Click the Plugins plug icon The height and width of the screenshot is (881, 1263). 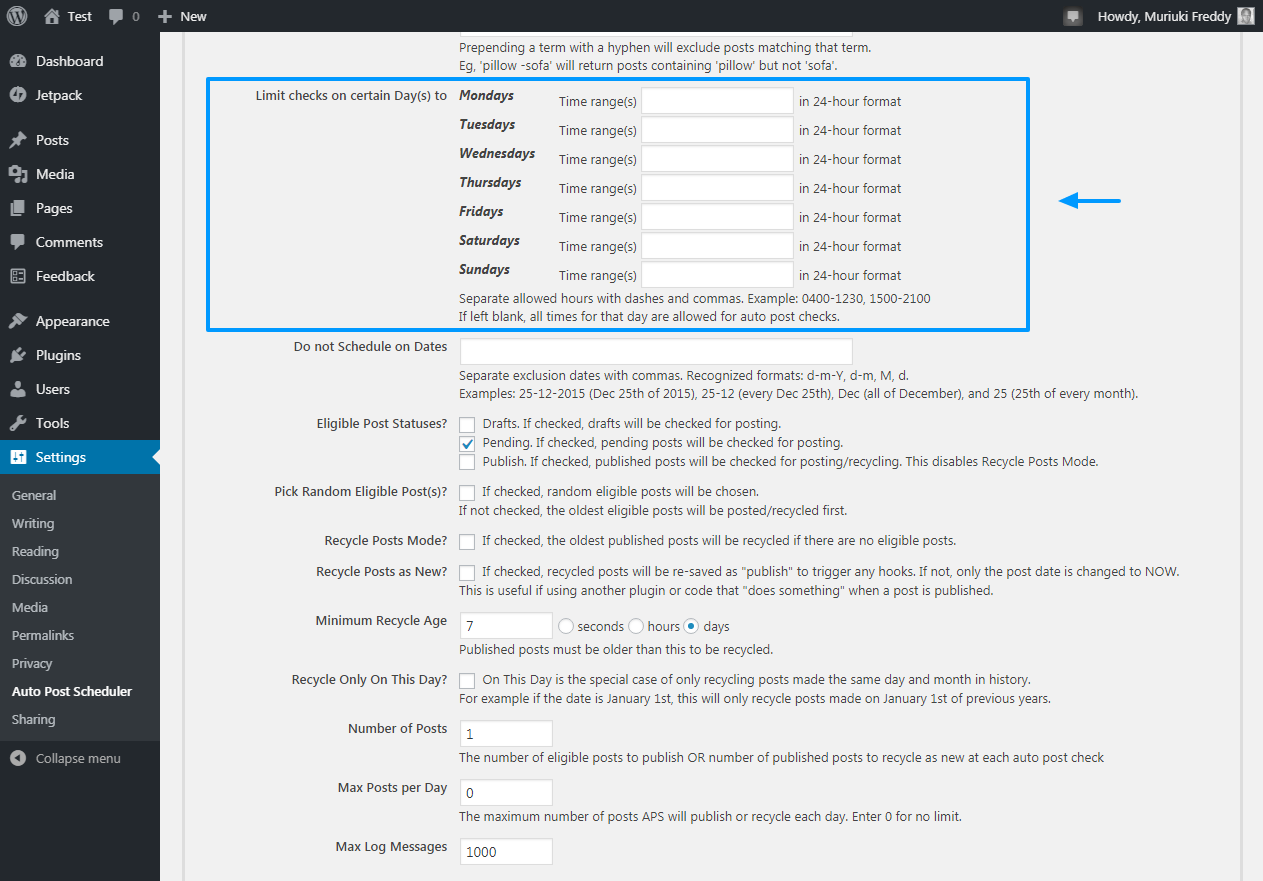pos(18,355)
